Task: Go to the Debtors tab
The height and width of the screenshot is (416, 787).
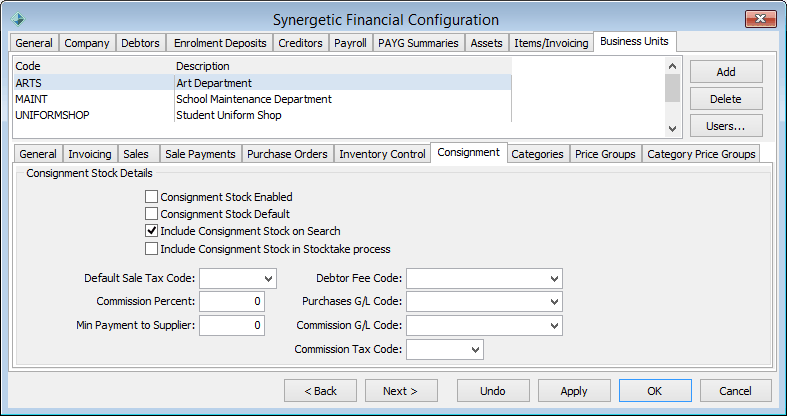Action: click(x=141, y=43)
